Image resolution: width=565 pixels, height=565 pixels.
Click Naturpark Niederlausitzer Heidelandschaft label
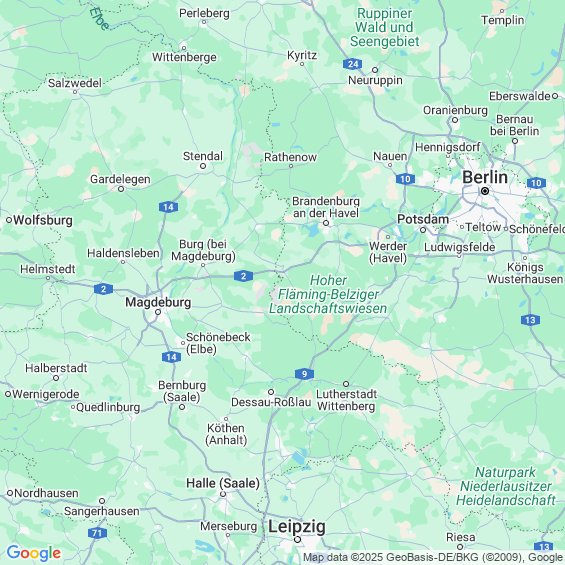tap(506, 486)
